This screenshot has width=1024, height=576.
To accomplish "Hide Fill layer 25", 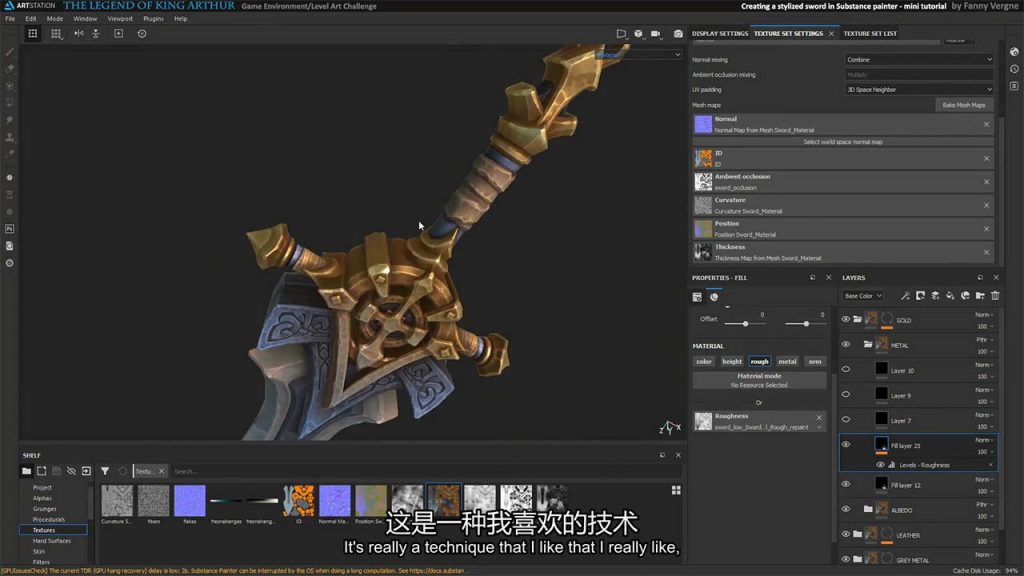I will (x=846, y=445).
